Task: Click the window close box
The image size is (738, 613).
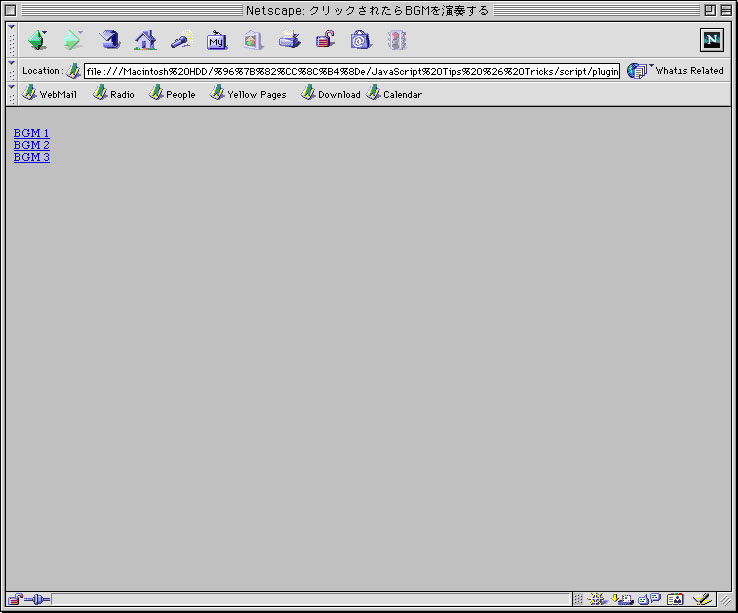Action: [10, 10]
